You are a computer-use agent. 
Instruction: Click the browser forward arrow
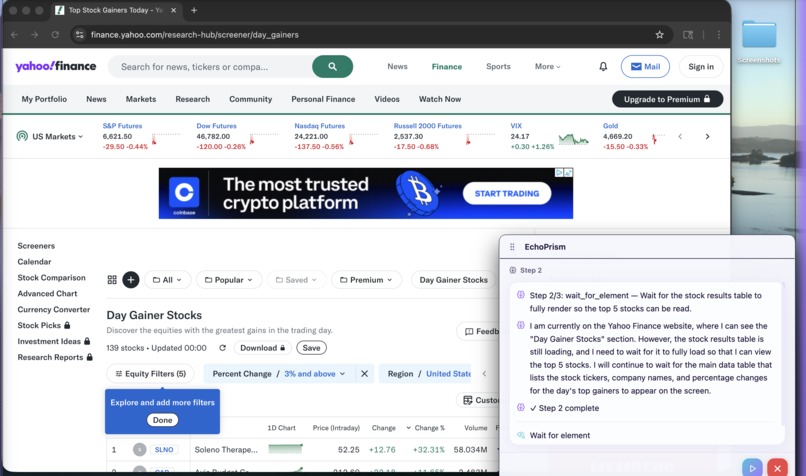(34, 35)
